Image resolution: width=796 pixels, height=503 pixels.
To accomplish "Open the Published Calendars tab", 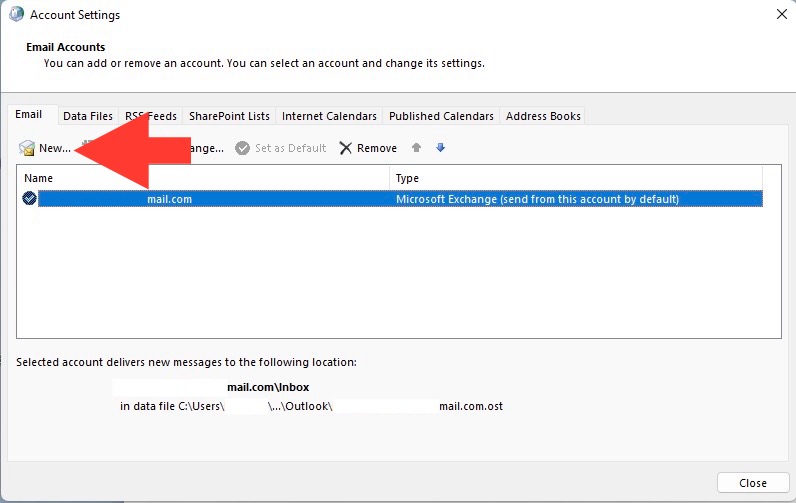I will pyautogui.click(x=441, y=116).
